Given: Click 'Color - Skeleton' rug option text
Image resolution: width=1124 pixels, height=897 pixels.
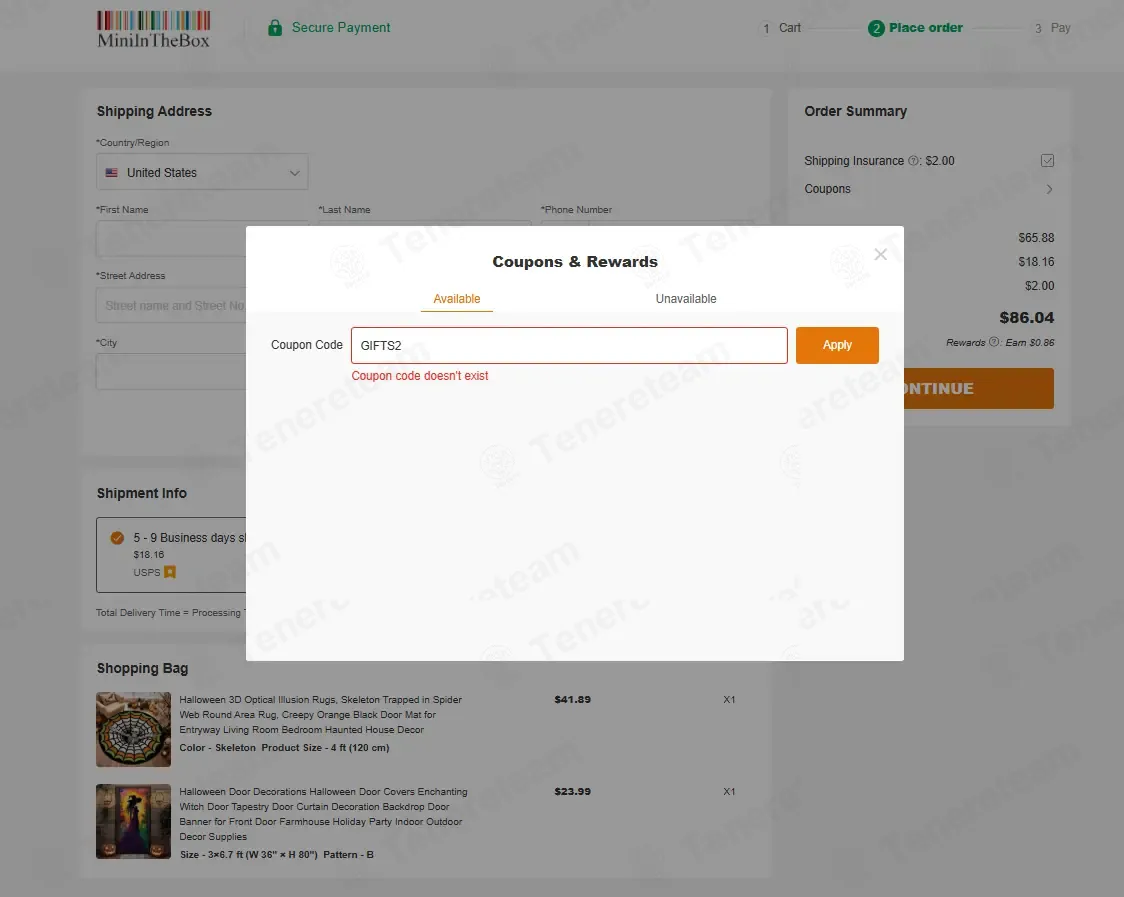Looking at the screenshot, I should tap(217, 748).
